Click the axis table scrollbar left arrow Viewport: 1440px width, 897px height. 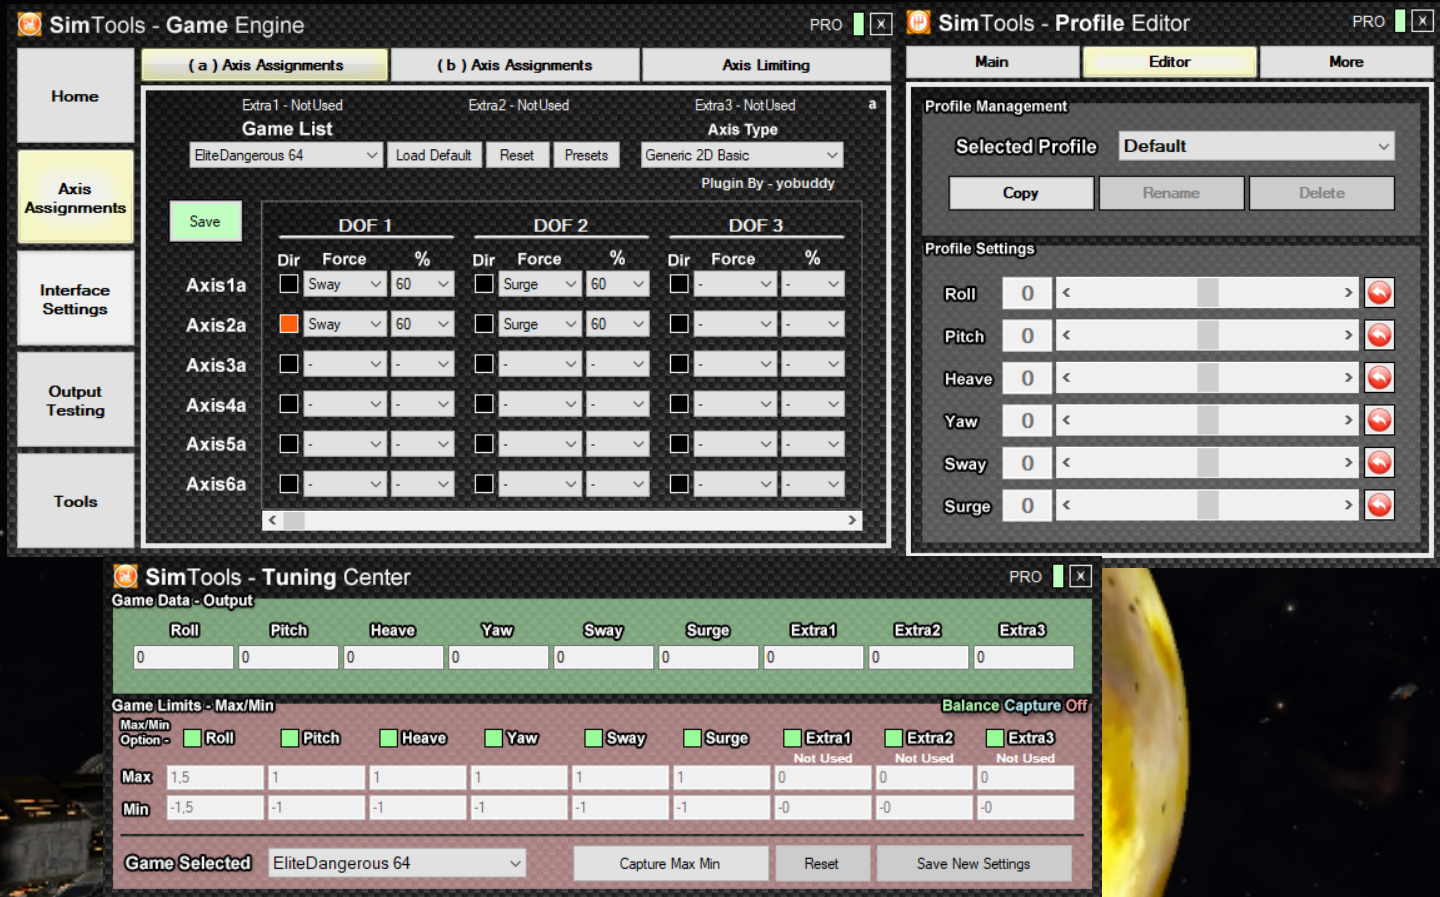point(272,520)
